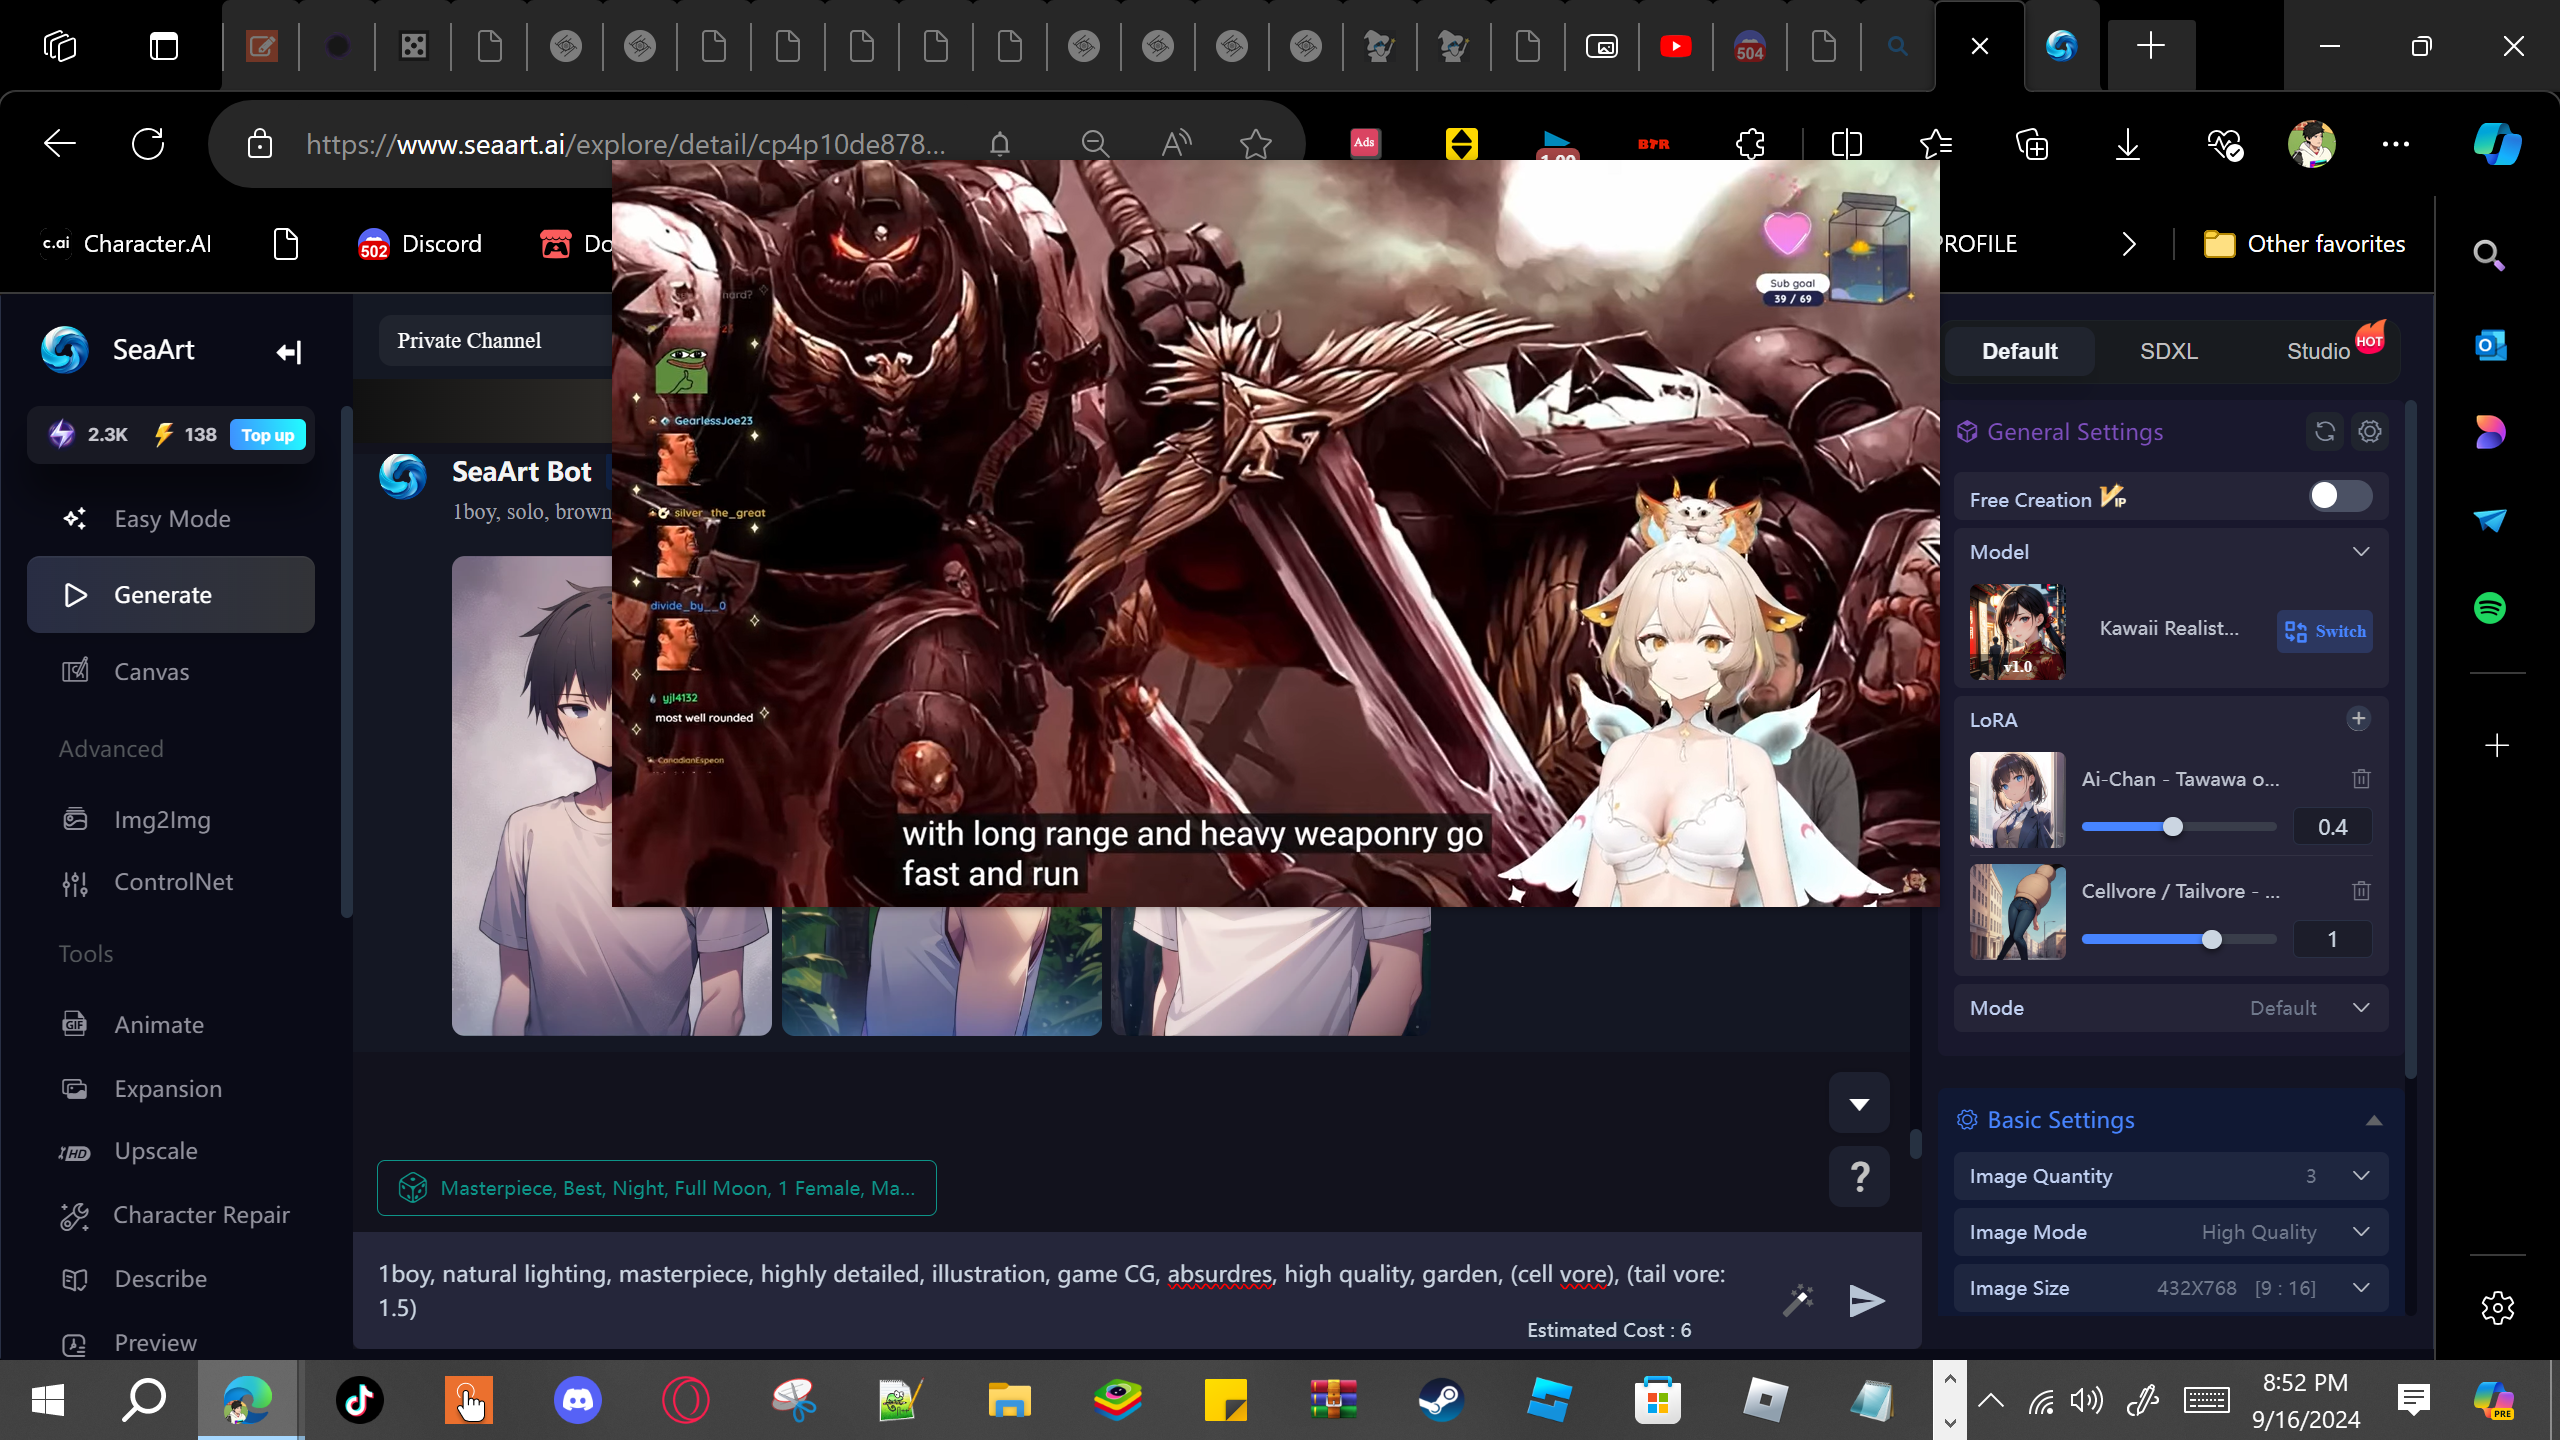Viewport: 2560px width, 1440px height.
Task: Click the SeaArt logo
Action: tap(65, 350)
